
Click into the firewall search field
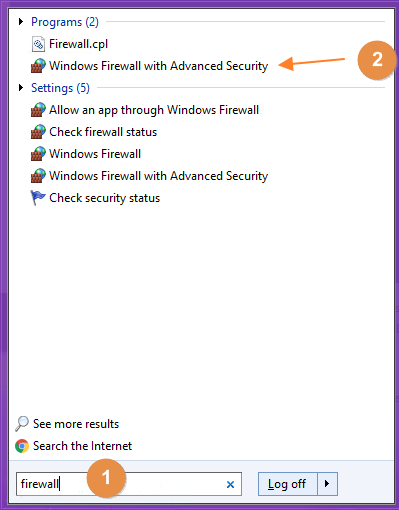129,484
